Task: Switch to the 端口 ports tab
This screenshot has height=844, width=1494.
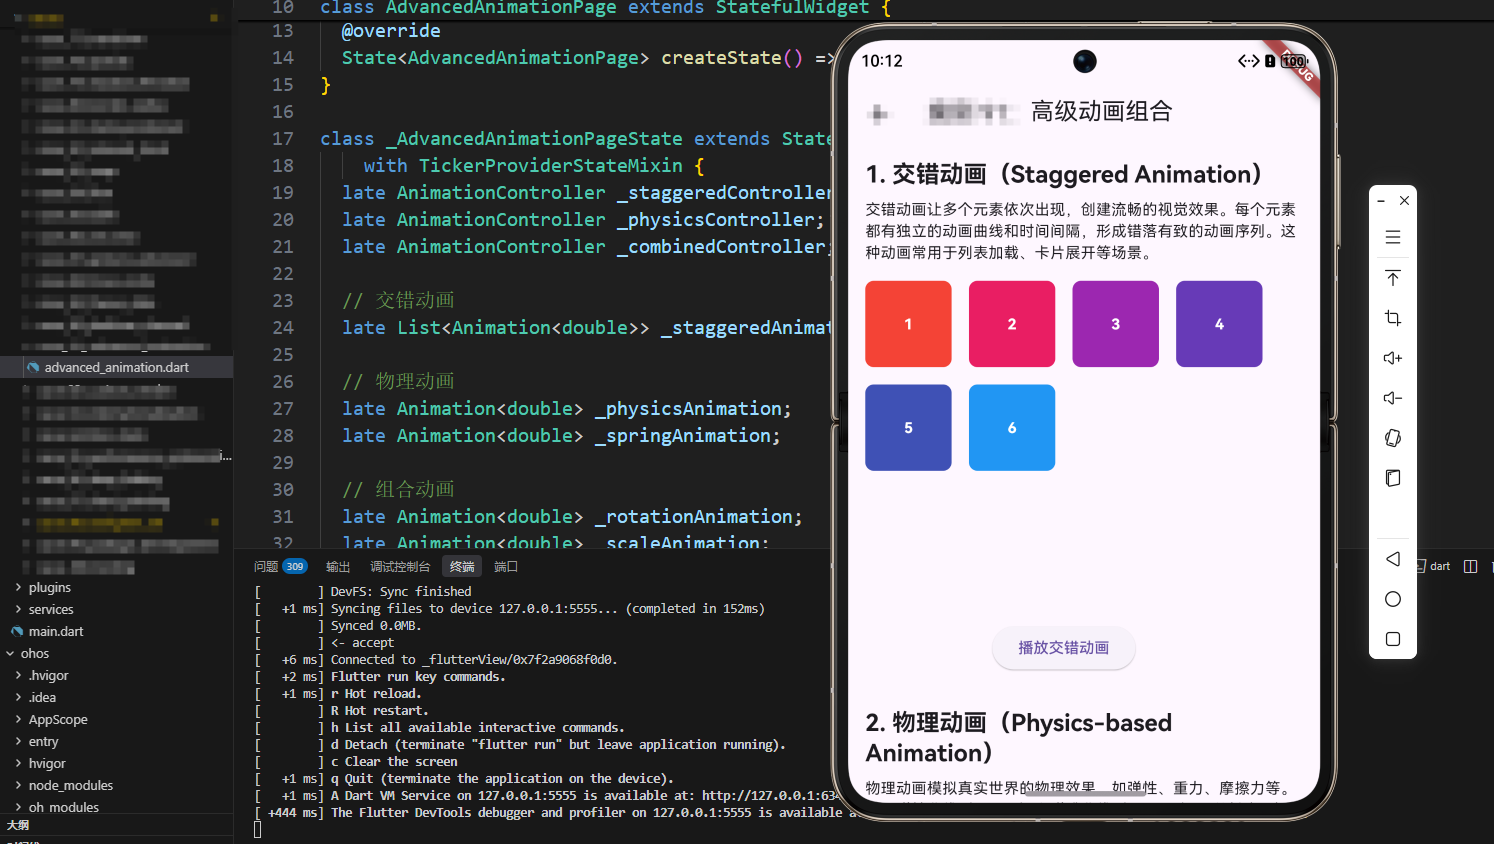Action: point(506,566)
